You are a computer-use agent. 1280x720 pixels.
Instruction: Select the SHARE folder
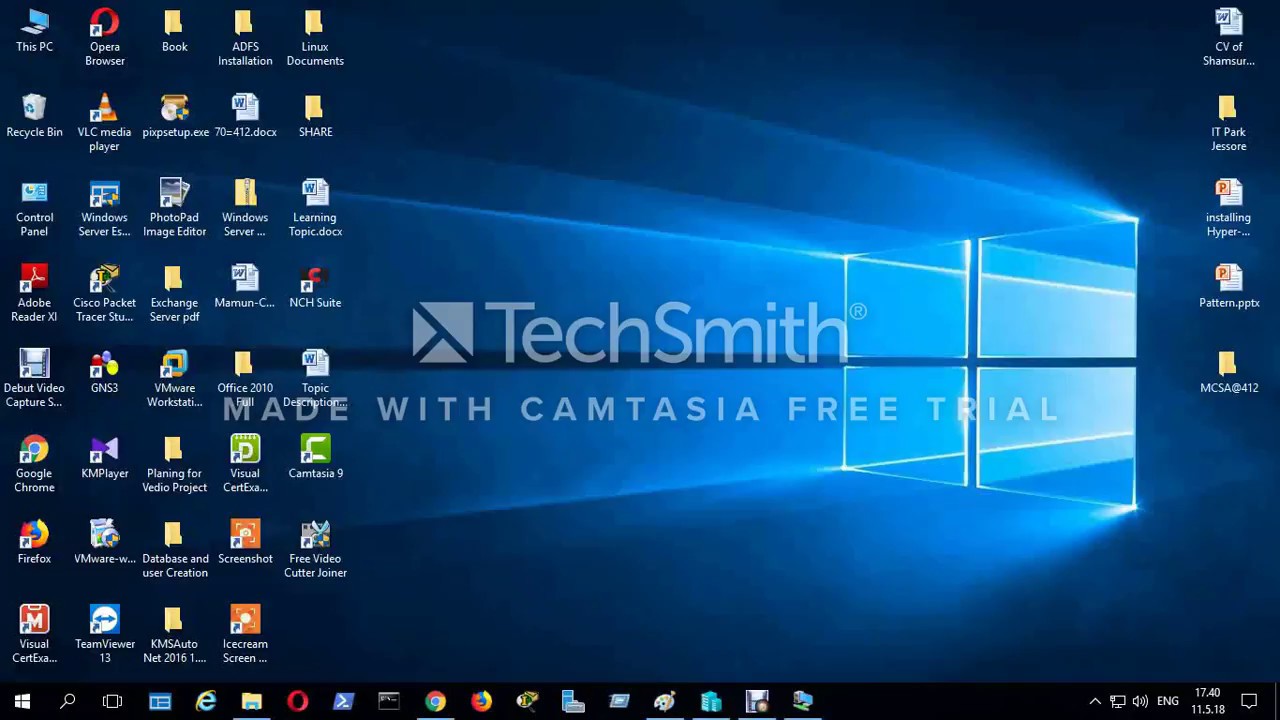(315, 116)
